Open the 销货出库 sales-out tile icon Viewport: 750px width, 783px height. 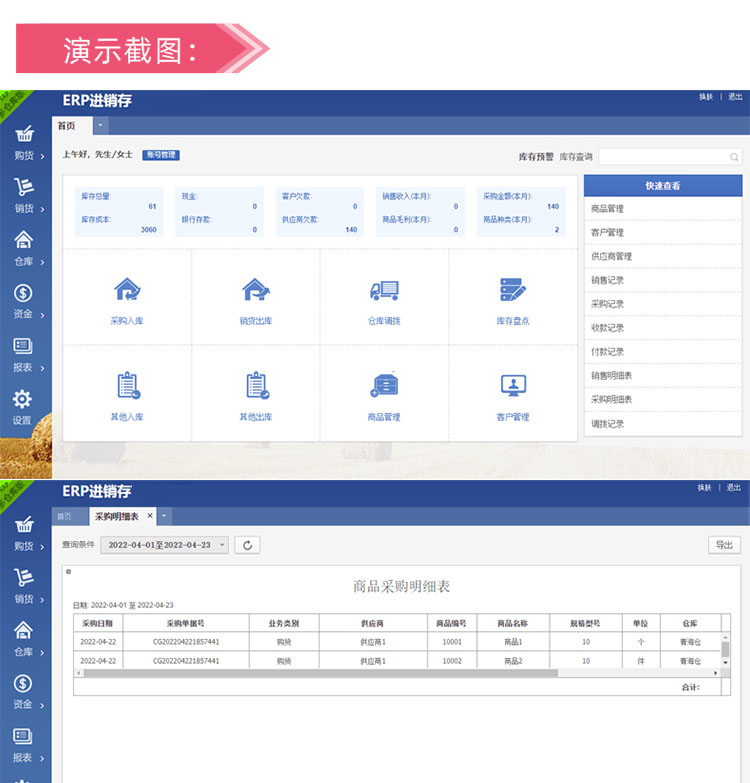256,290
